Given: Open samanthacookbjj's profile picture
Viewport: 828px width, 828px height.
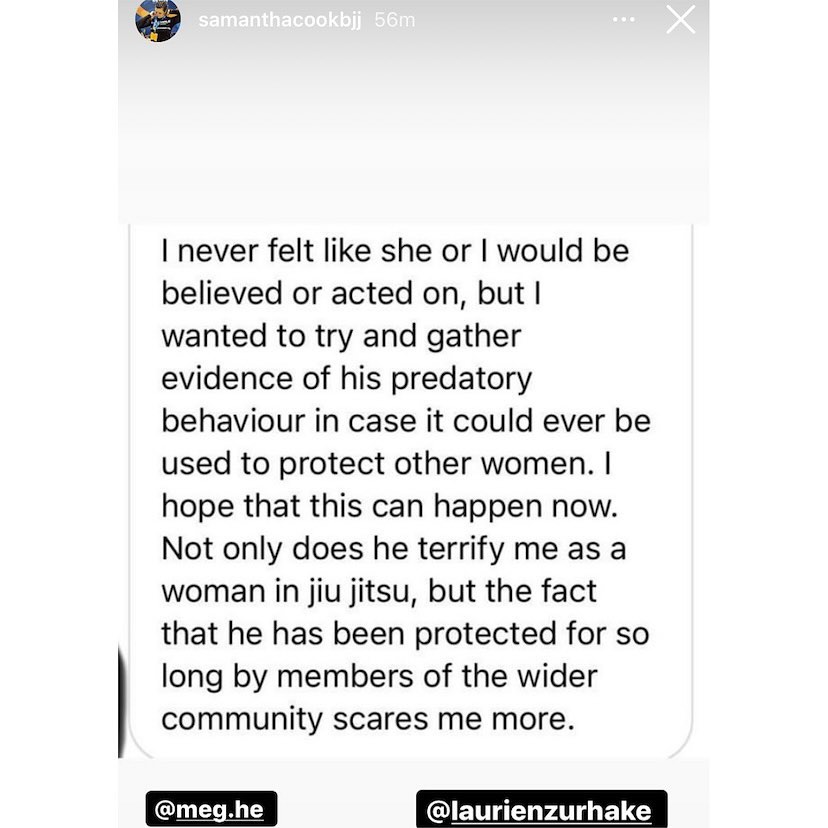Looking at the screenshot, I should click(x=158, y=20).
